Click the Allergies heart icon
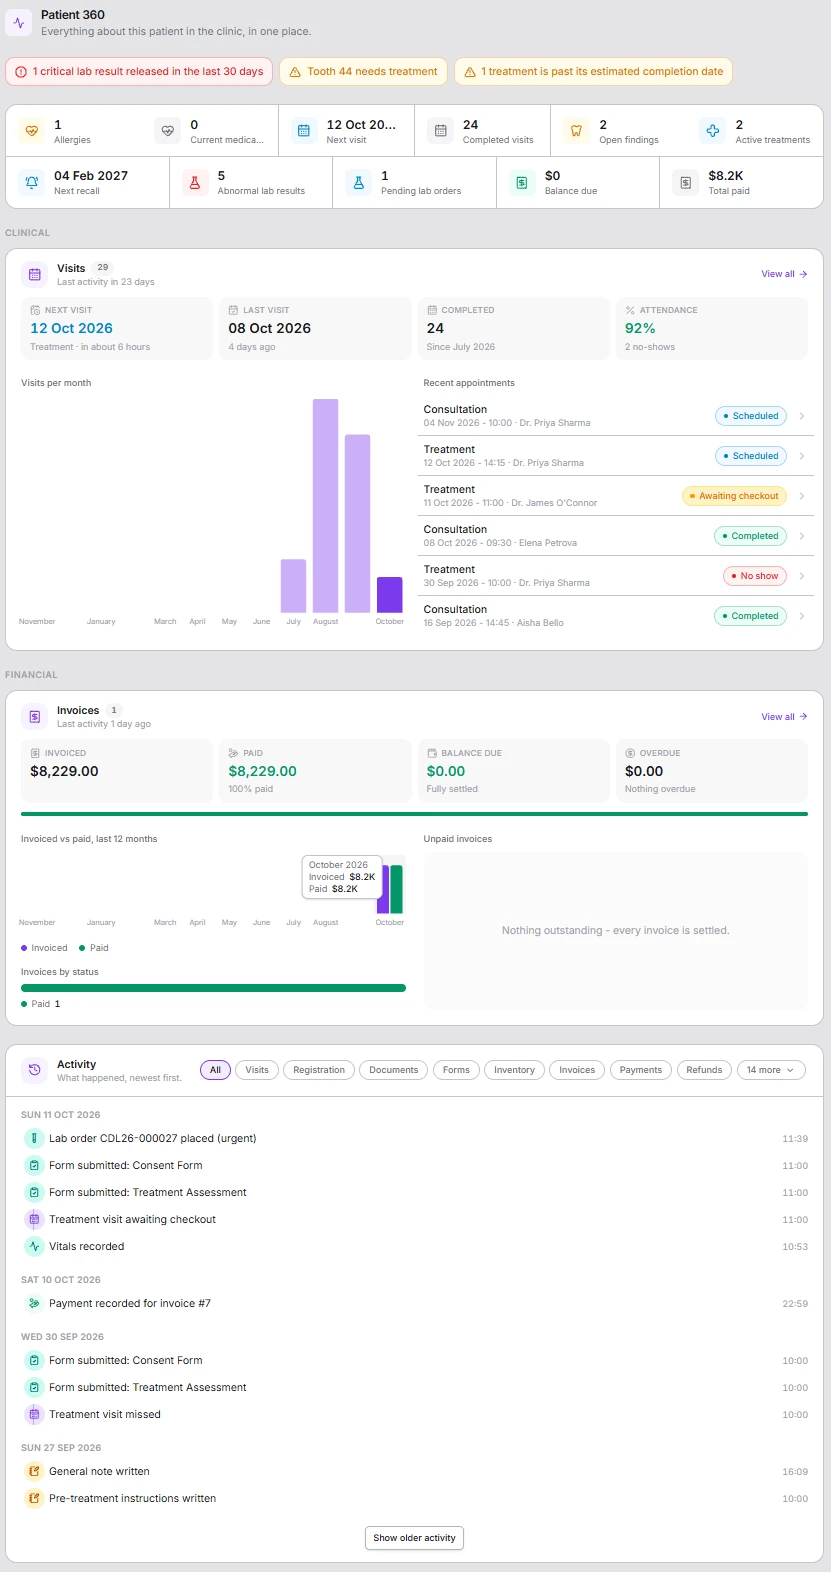The image size is (831, 1572). coord(32,131)
